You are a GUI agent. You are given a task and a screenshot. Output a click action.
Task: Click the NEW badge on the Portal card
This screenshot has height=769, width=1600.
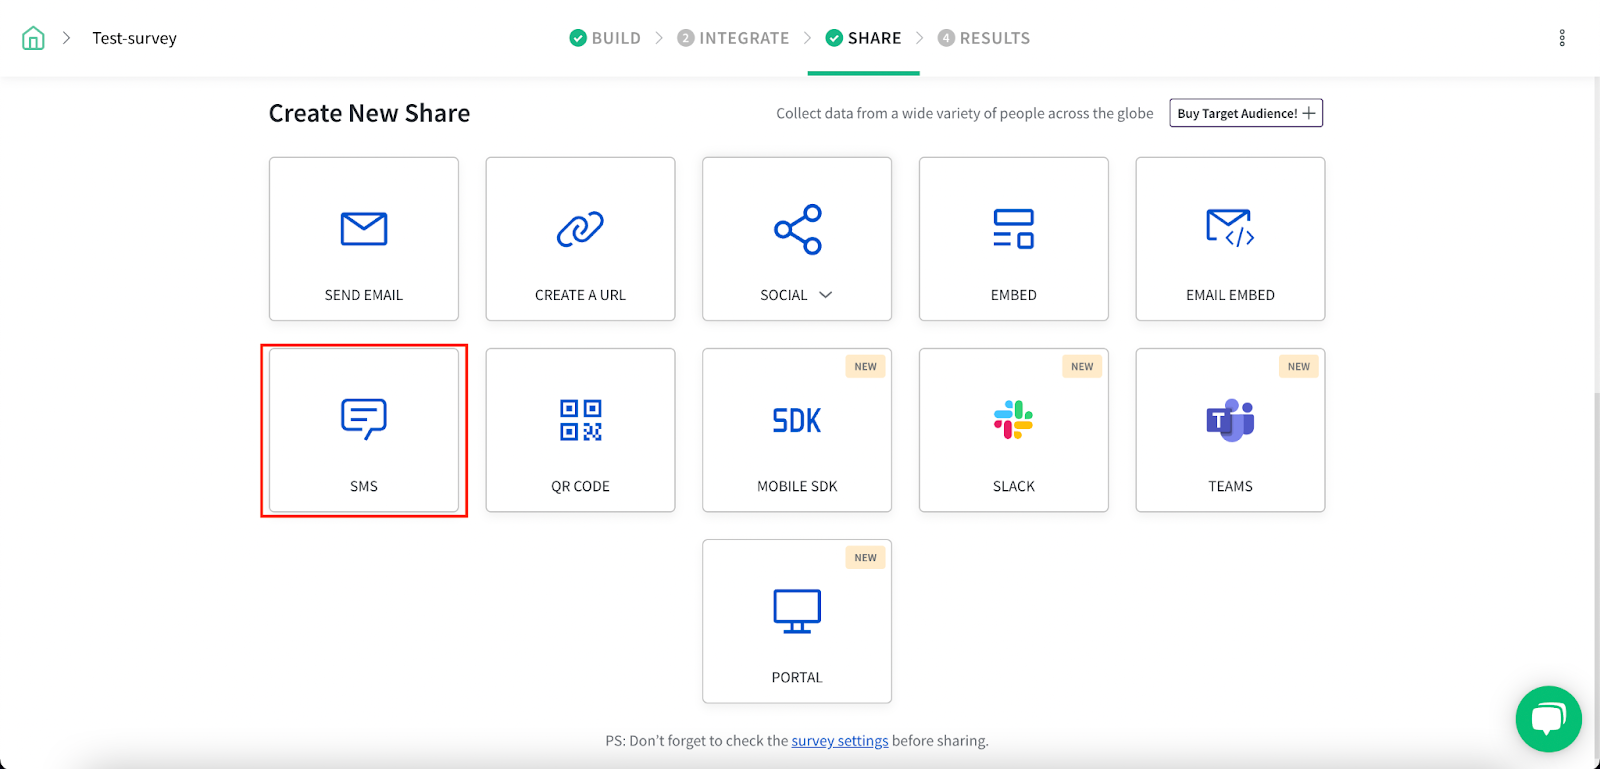point(866,558)
